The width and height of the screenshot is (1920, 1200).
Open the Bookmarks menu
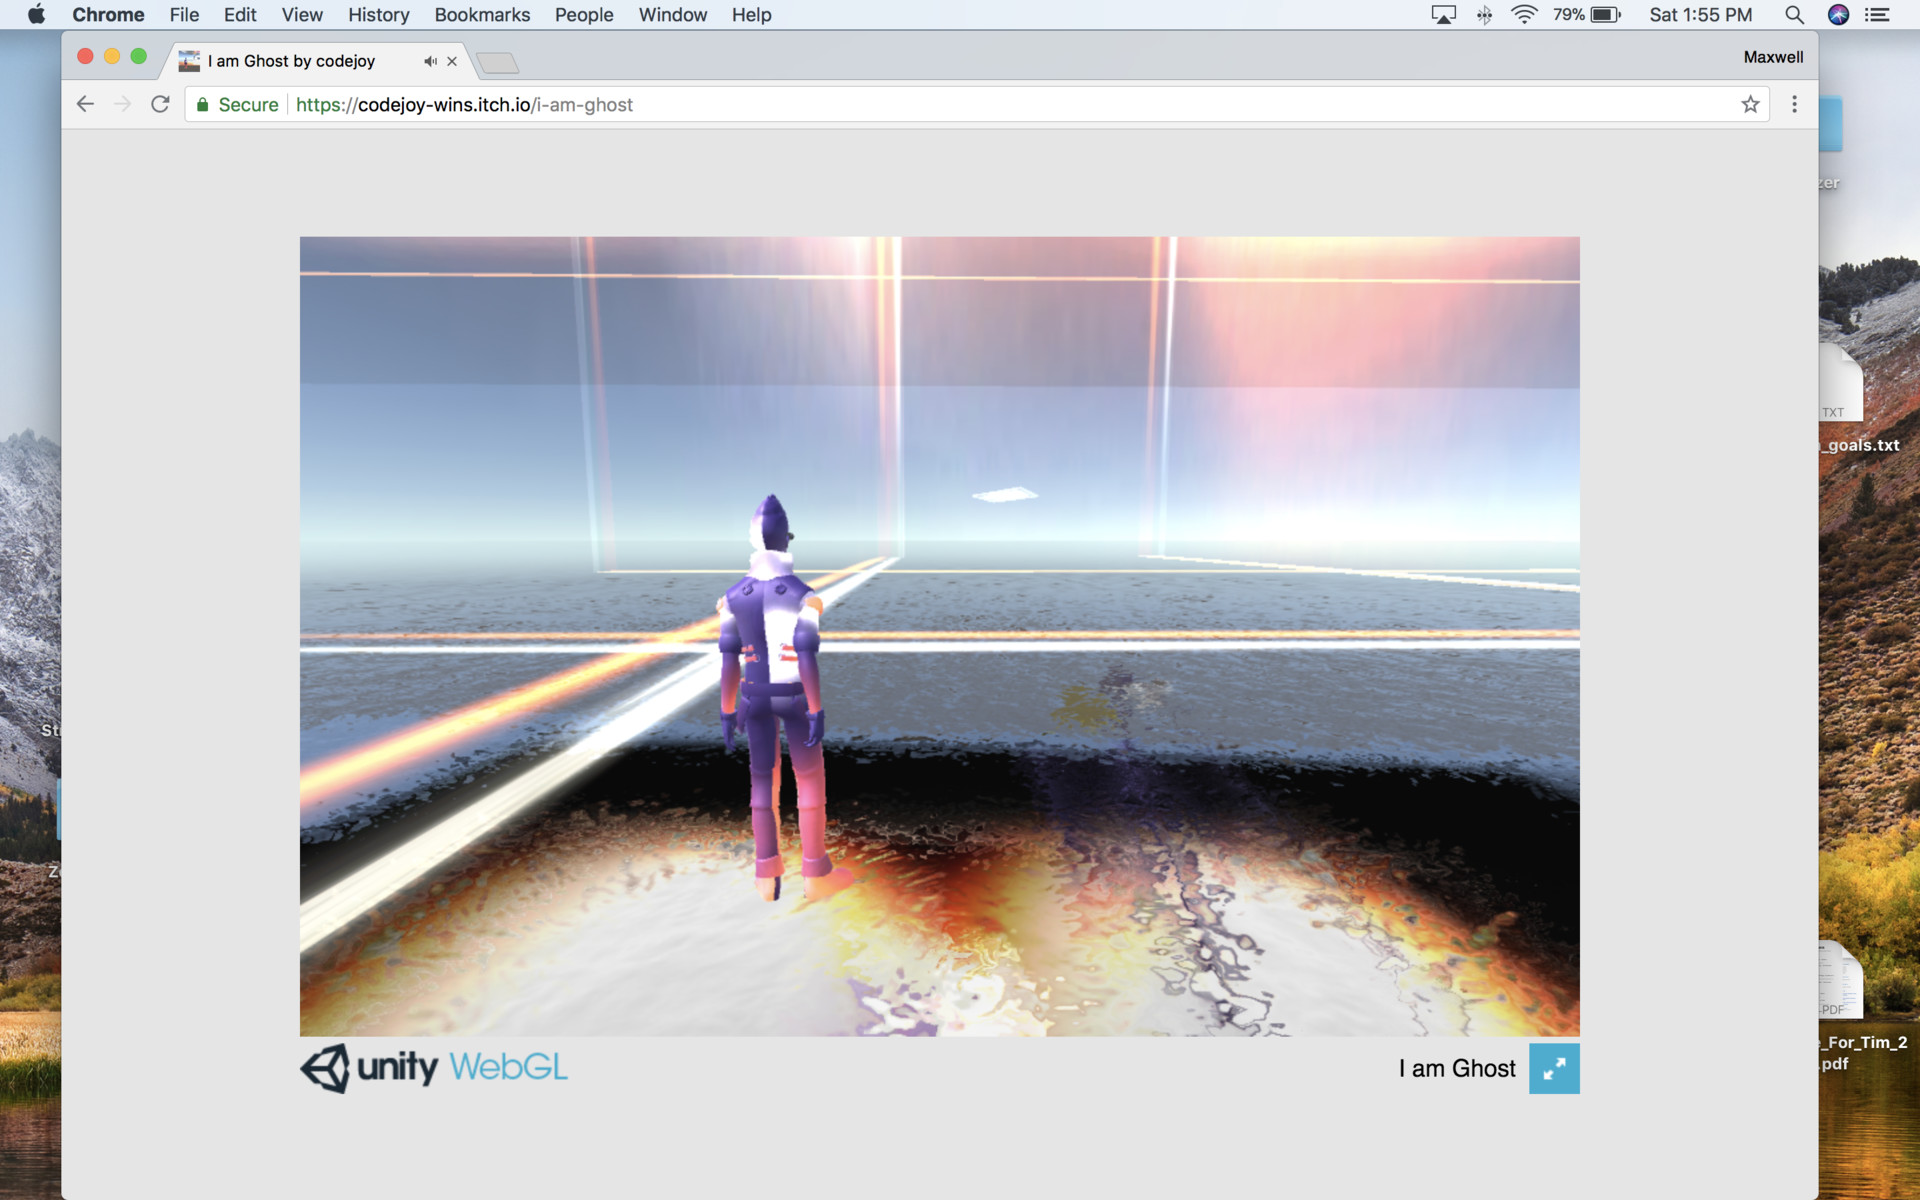coord(482,15)
